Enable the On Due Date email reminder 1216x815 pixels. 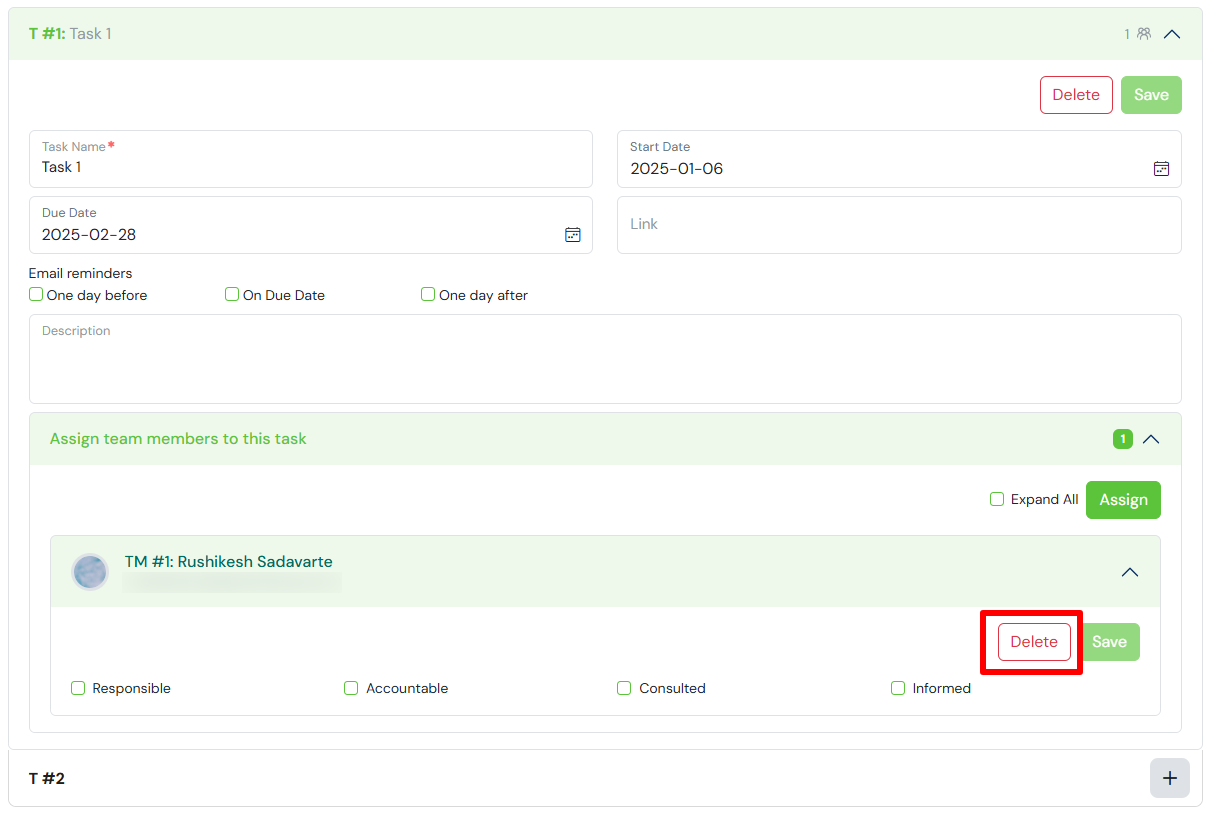232,295
